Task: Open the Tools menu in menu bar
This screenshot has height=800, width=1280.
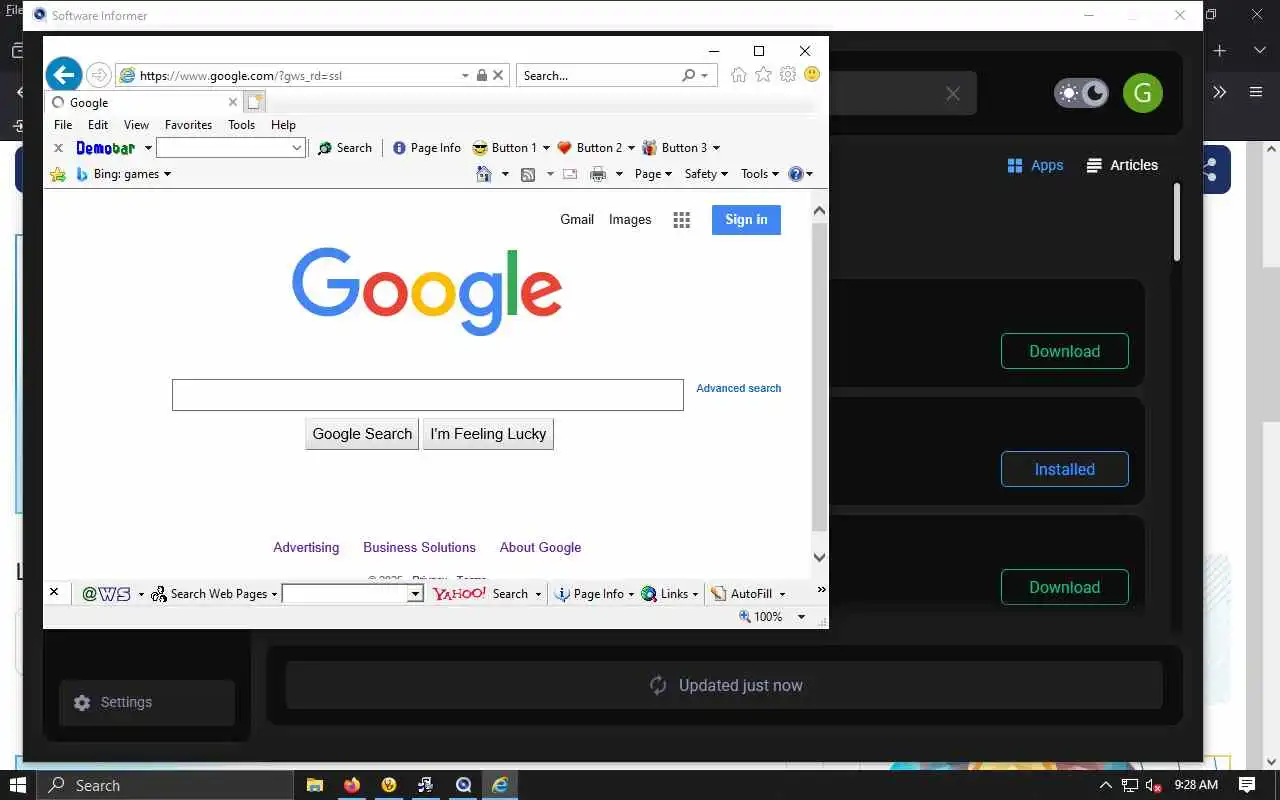Action: [x=241, y=125]
